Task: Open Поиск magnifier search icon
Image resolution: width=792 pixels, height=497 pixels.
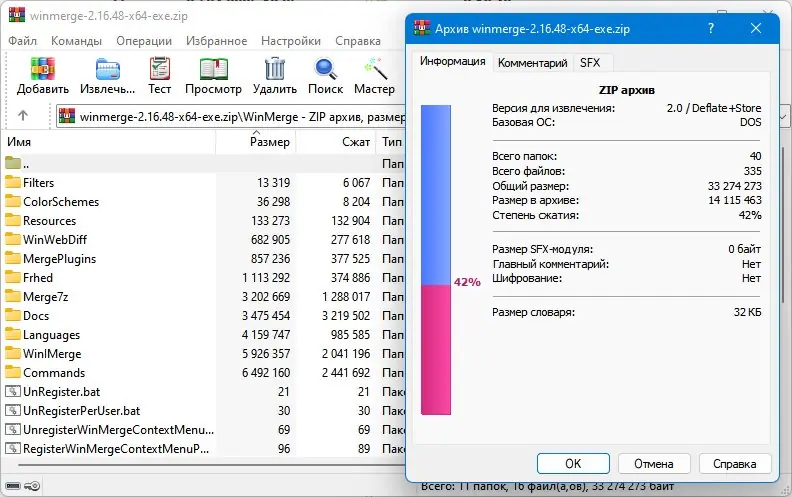Action: point(325,69)
